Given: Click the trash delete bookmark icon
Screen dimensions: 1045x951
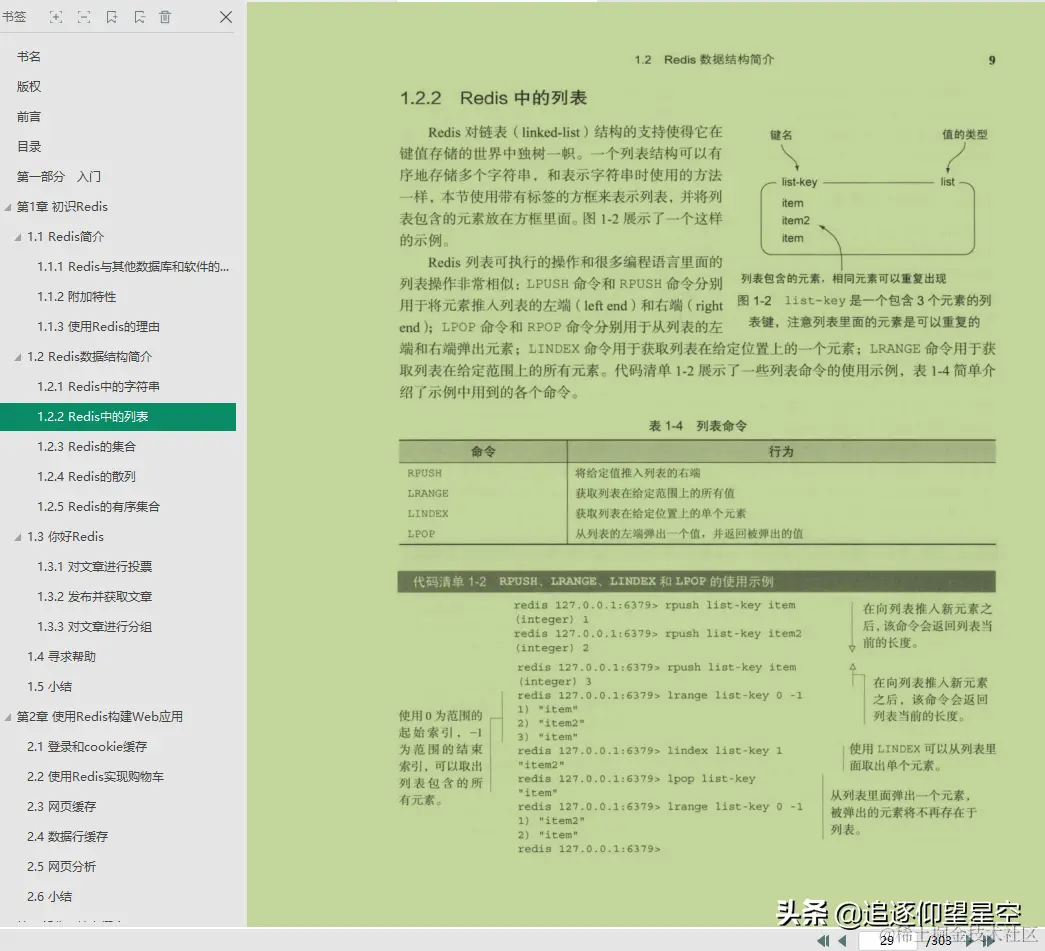Looking at the screenshot, I should click(x=165, y=17).
